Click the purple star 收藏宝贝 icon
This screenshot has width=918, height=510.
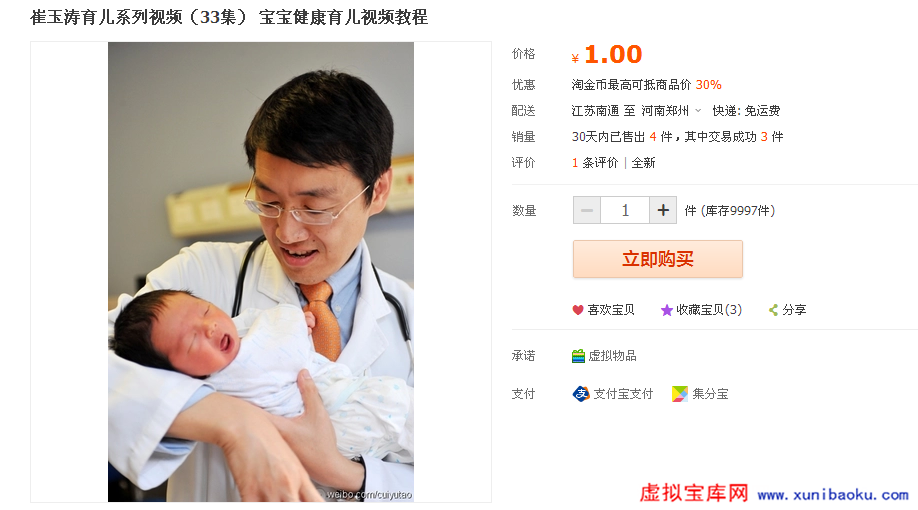pyautogui.click(x=666, y=310)
